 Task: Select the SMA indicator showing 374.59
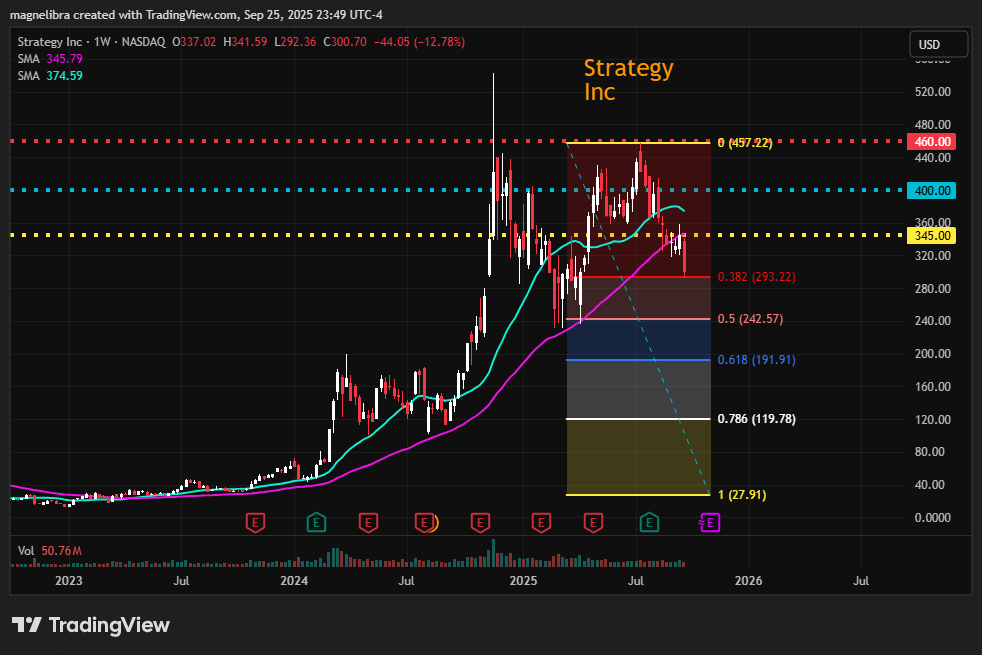(50, 76)
